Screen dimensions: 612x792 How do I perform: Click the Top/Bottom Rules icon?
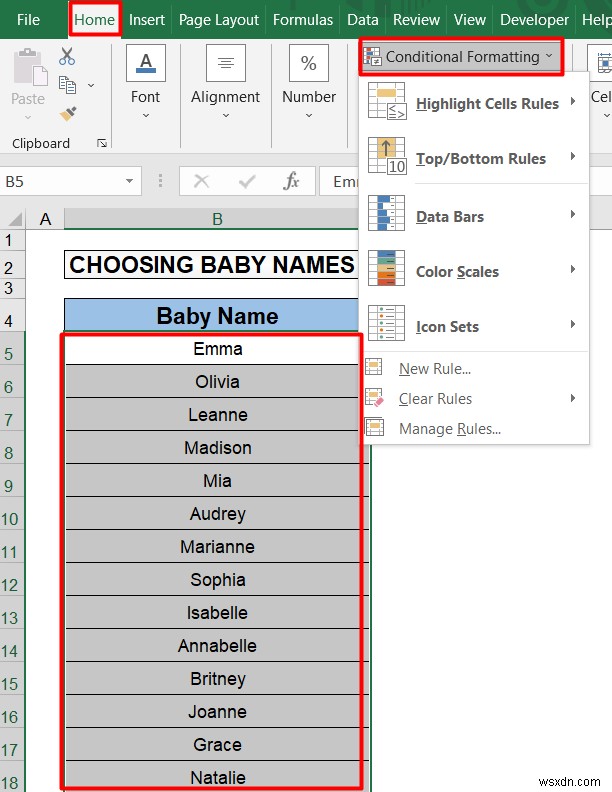tap(387, 156)
